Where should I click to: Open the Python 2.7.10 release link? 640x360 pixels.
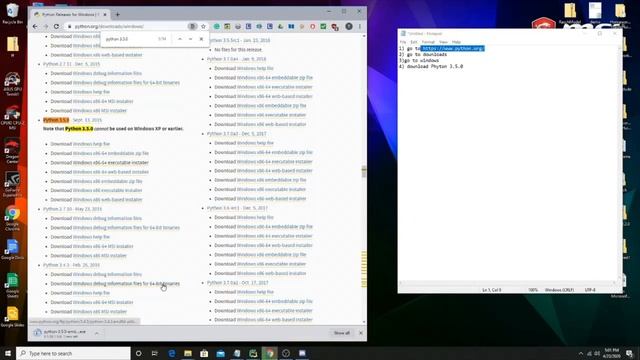[72, 209]
